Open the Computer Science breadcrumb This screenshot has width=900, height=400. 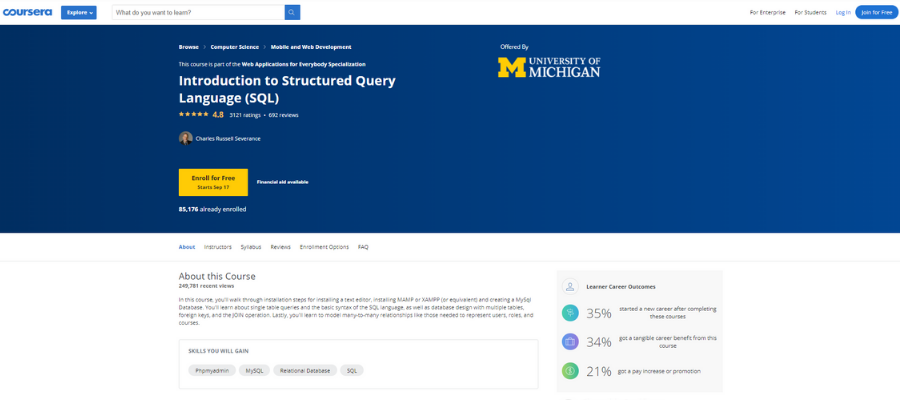(x=235, y=47)
